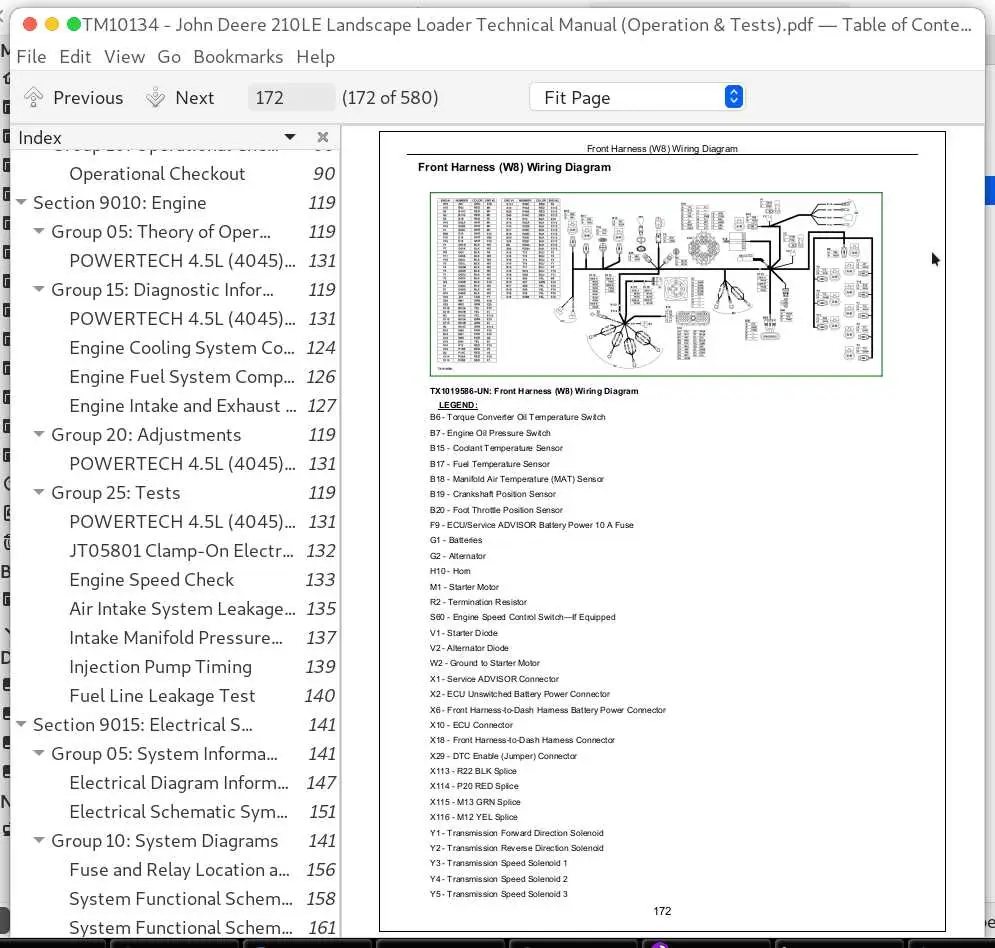Open the Bookmarks menu
This screenshot has height=948, width=995.
coord(238,57)
